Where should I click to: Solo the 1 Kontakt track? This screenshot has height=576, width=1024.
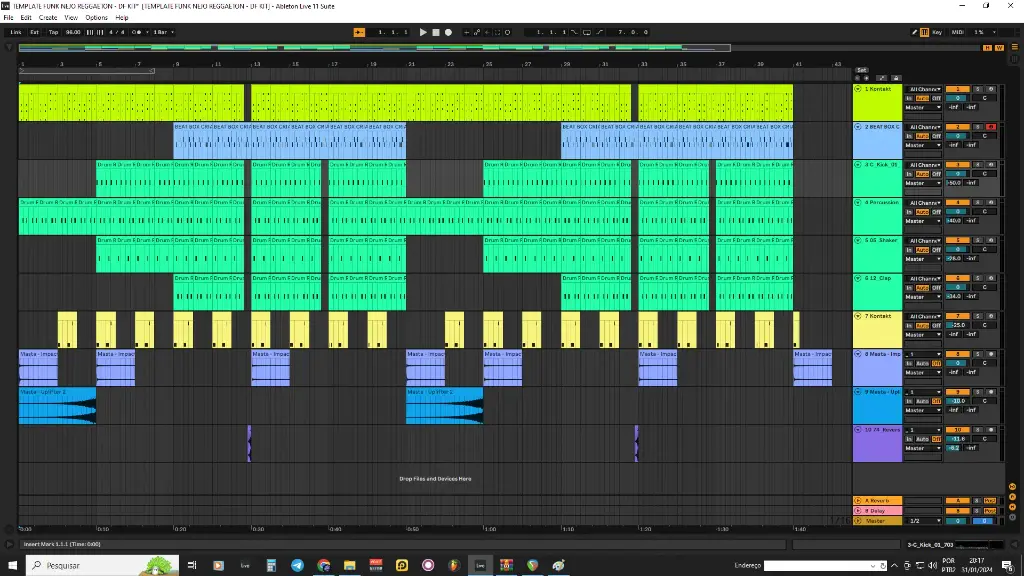978,89
